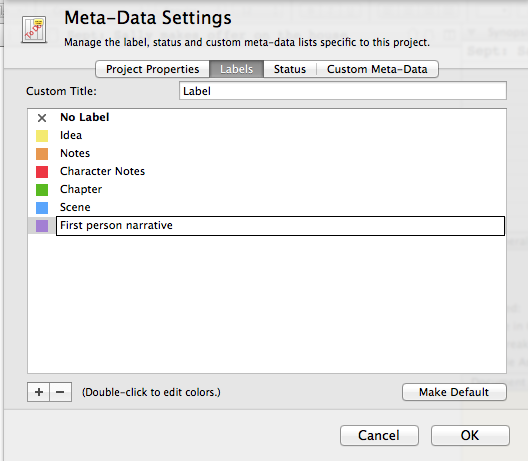This screenshot has width=528, height=461.
Task: Click the plus button to add label
Action: 38,392
